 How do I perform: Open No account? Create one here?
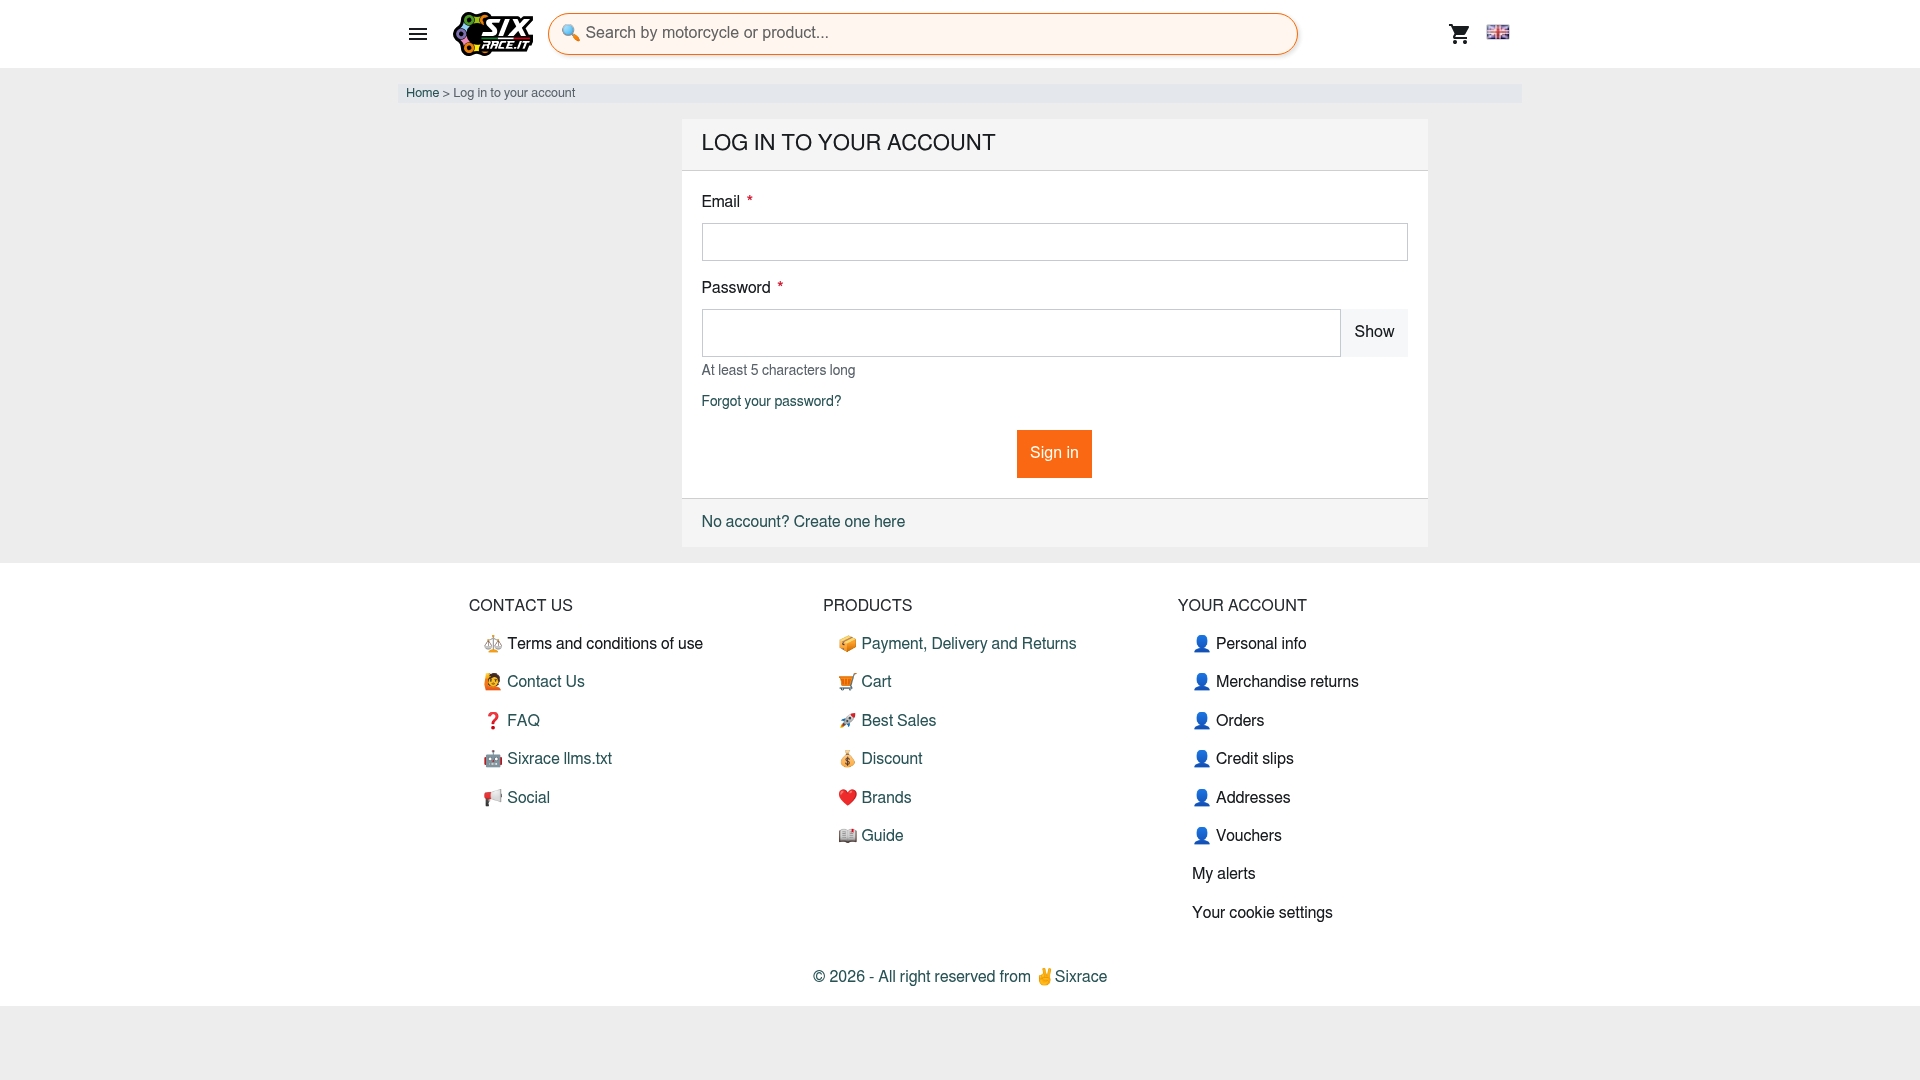tap(803, 522)
